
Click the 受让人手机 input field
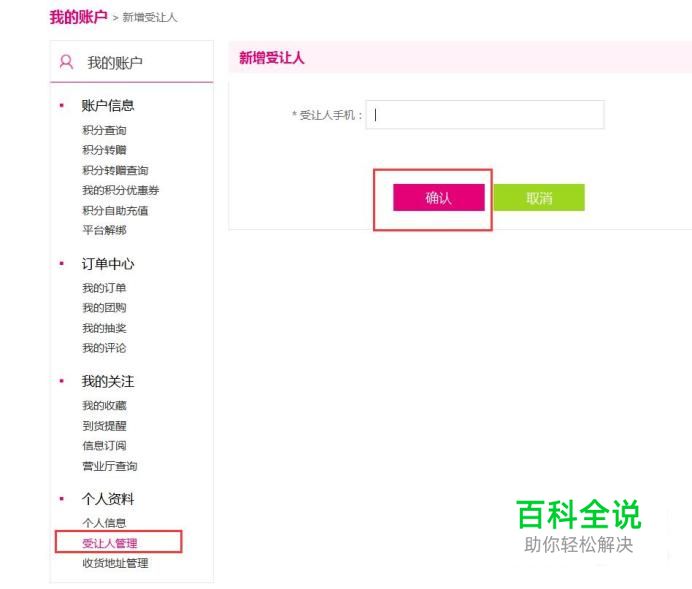click(485, 115)
